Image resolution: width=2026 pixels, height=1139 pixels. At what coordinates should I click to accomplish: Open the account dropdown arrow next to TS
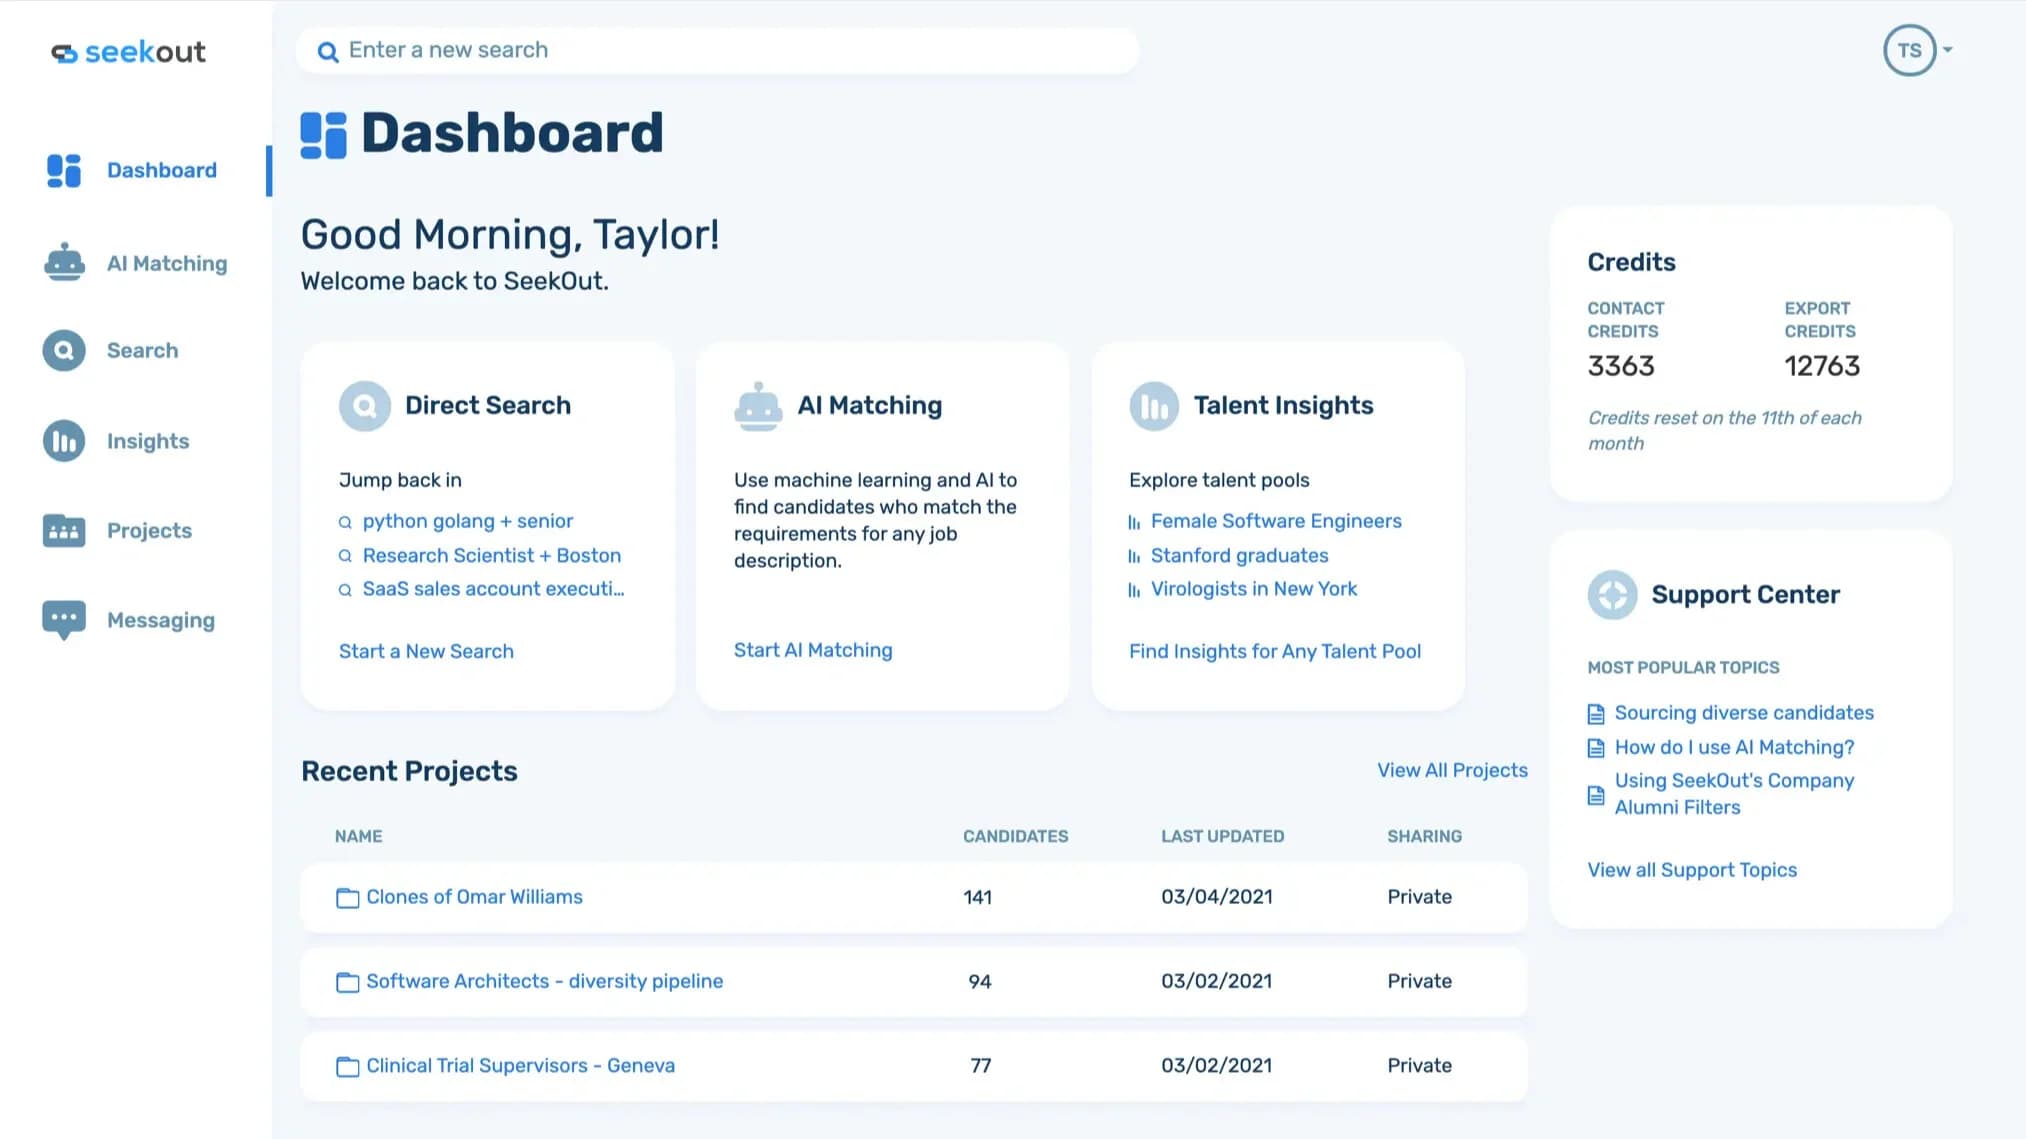tap(1947, 49)
